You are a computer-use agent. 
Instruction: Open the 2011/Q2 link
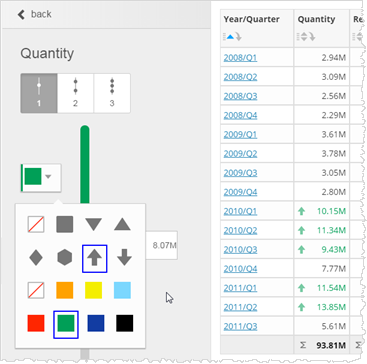pos(240,307)
